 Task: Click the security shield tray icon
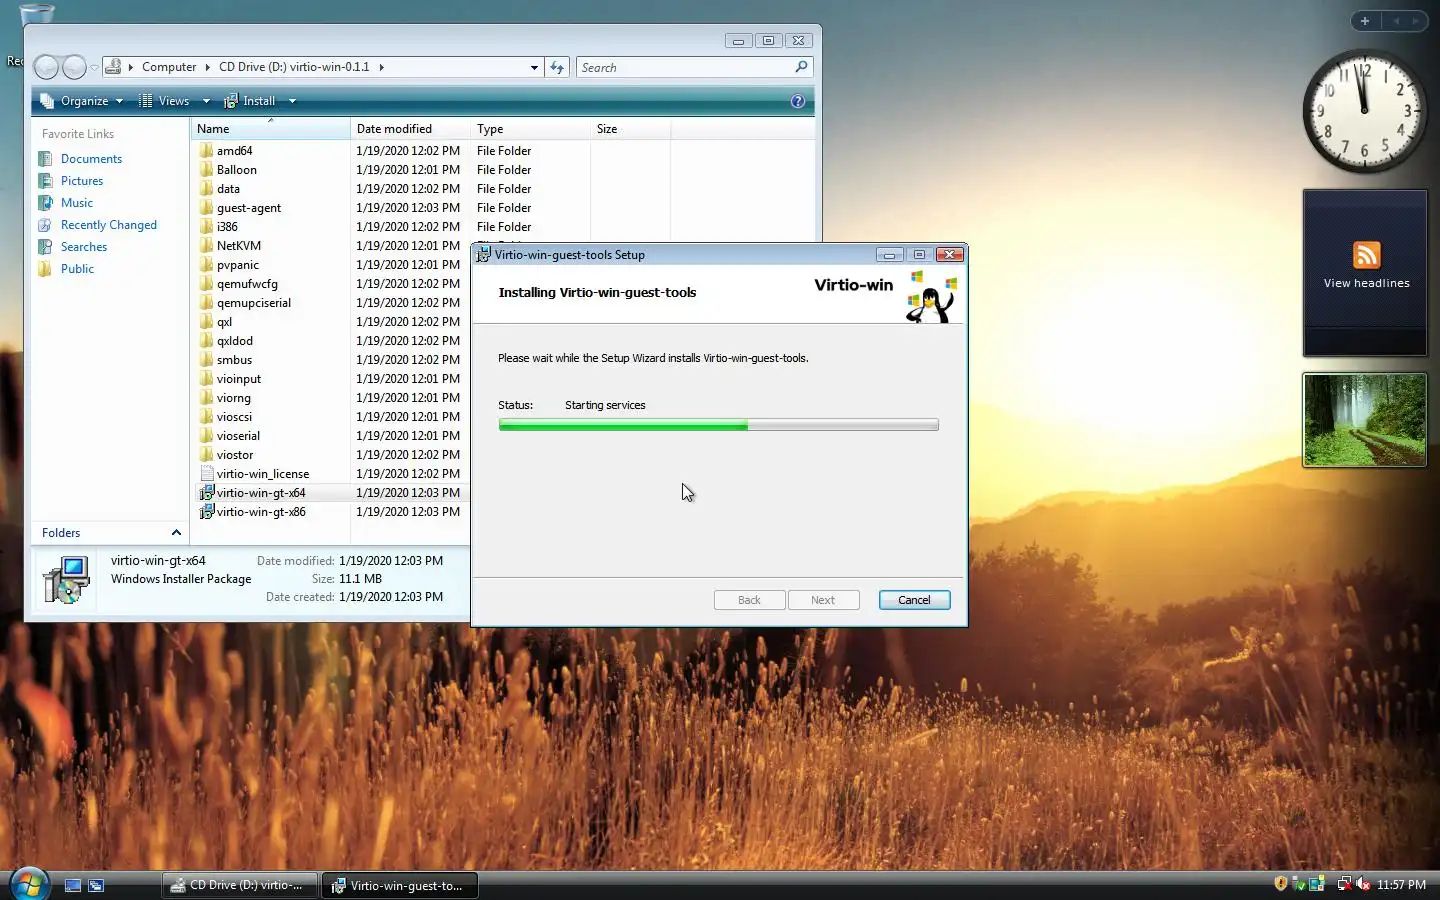[x=1281, y=884]
